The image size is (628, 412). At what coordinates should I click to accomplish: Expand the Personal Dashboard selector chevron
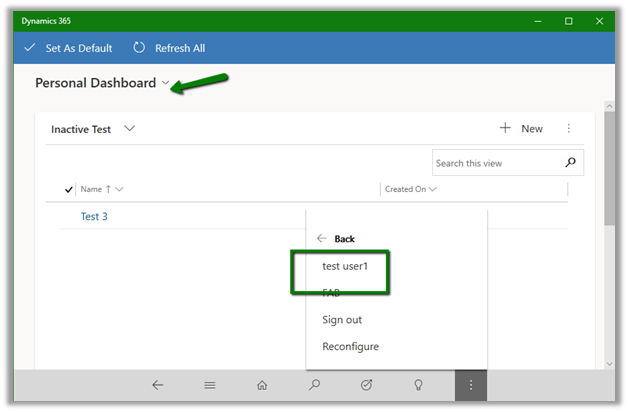(x=166, y=84)
